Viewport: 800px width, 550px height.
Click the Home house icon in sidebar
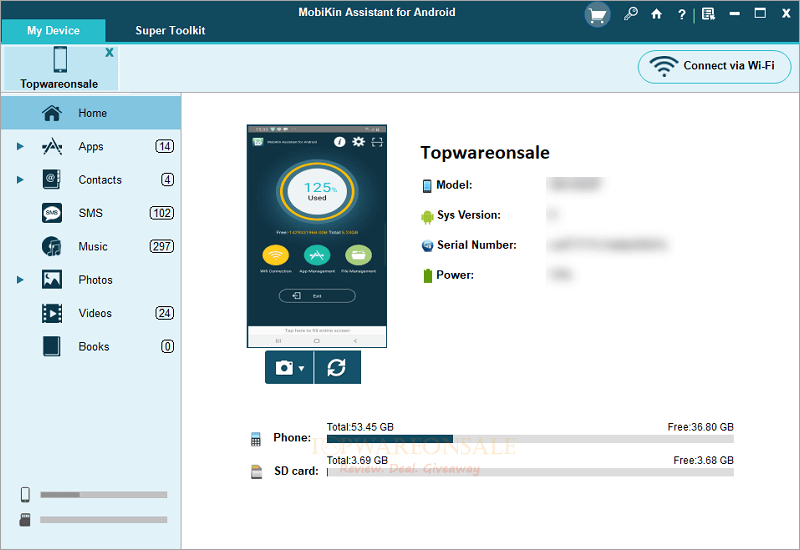click(52, 113)
